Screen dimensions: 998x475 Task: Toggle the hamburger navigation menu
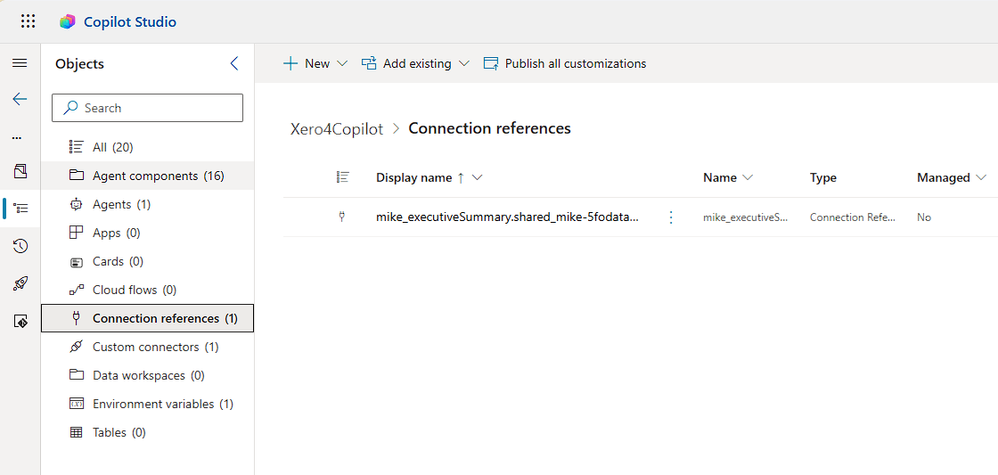(x=20, y=63)
